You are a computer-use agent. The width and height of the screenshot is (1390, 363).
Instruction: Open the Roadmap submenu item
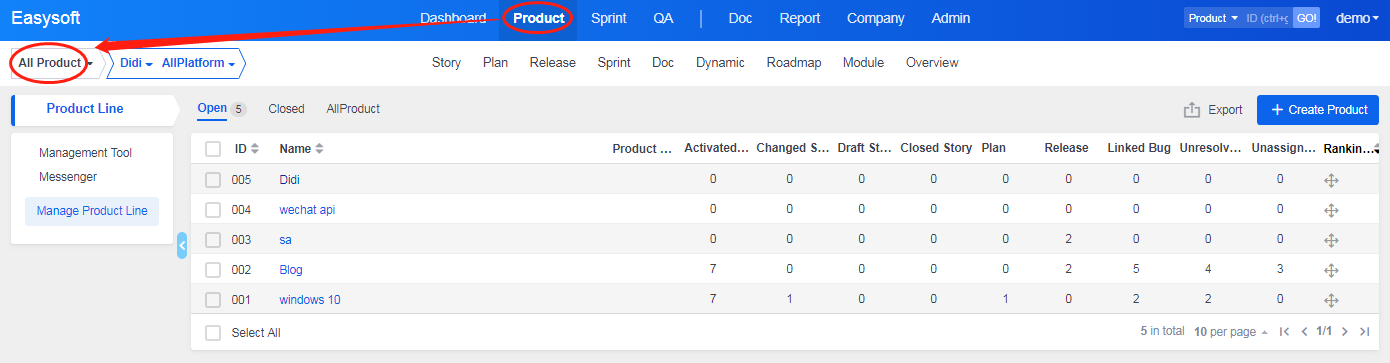794,62
